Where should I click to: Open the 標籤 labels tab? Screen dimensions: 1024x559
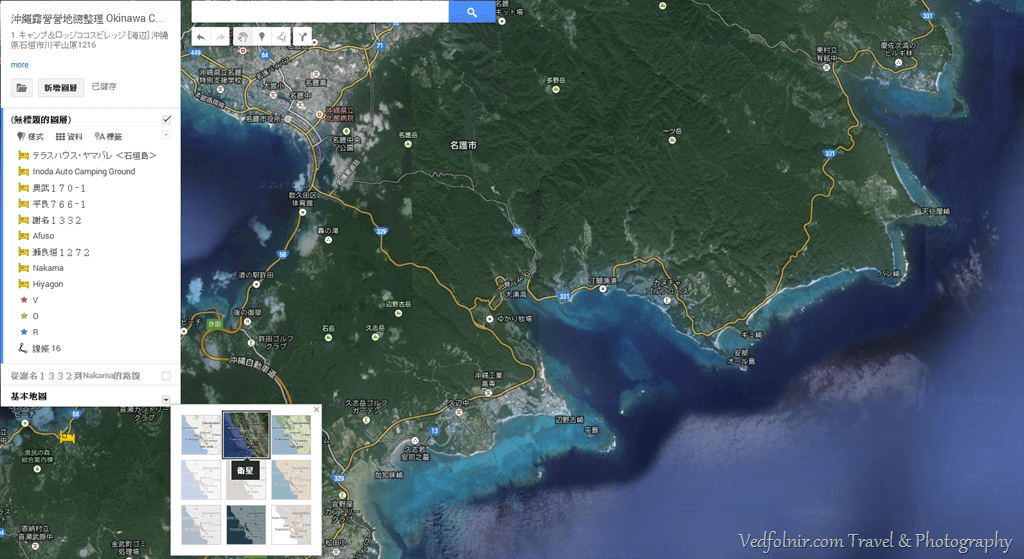[x=108, y=136]
